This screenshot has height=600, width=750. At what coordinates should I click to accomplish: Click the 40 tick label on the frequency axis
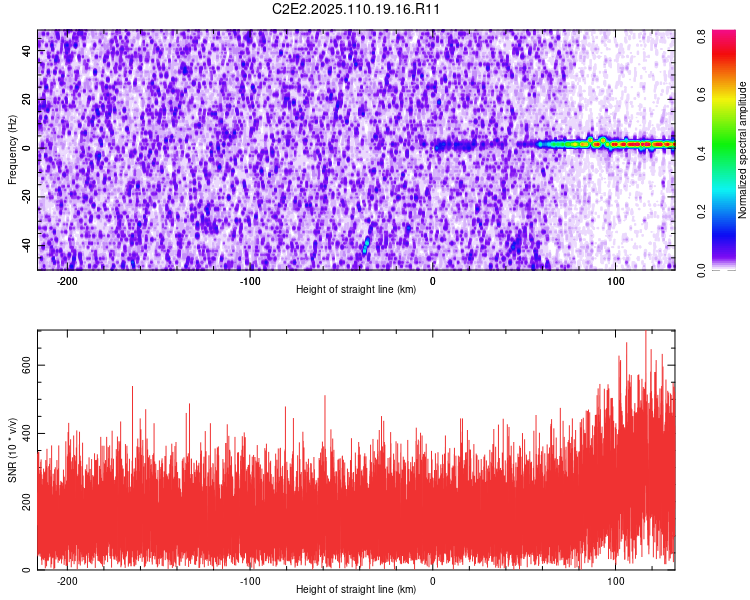27,50
